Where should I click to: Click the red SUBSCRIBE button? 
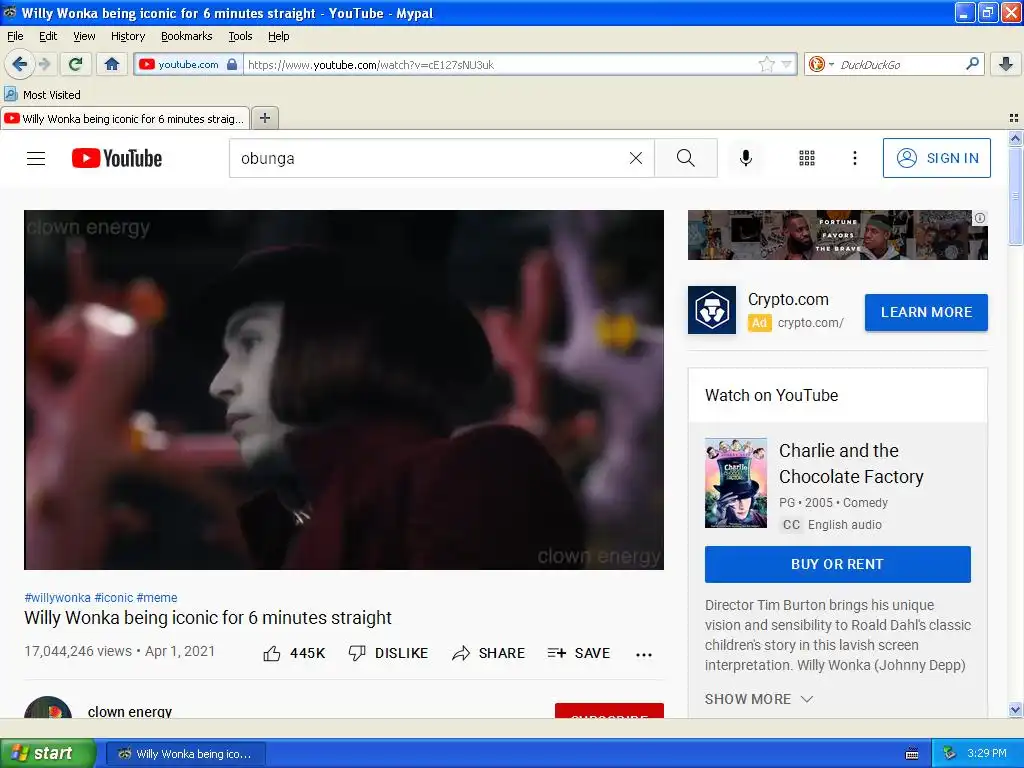pos(609,711)
